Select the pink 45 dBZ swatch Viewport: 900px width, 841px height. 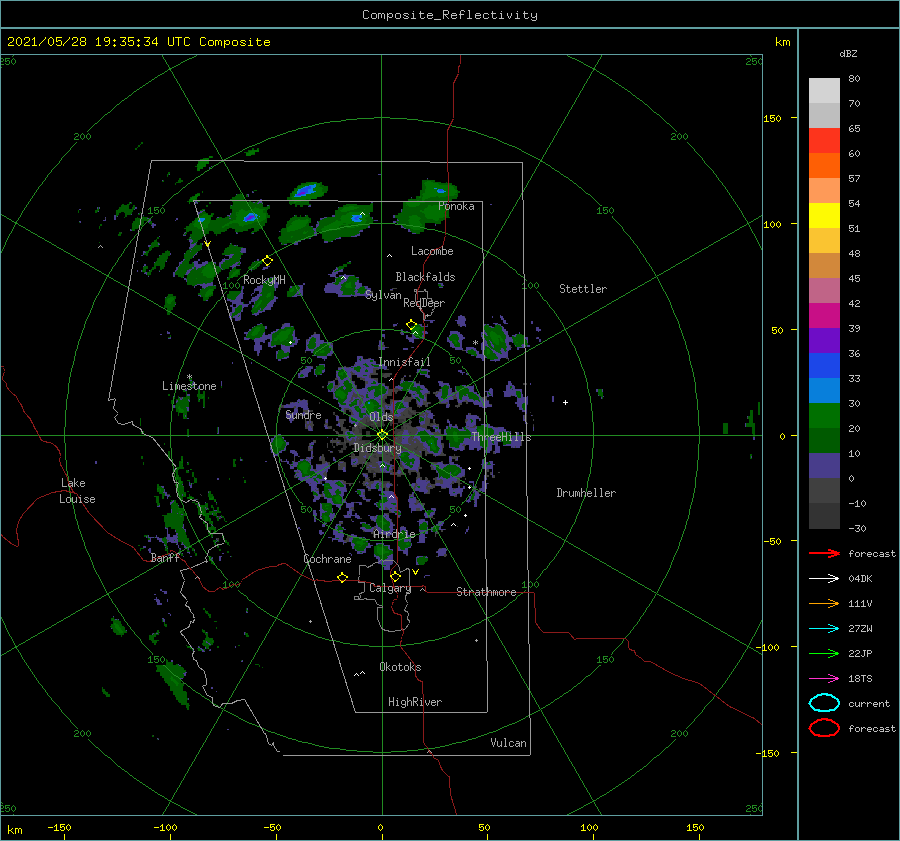click(x=824, y=290)
